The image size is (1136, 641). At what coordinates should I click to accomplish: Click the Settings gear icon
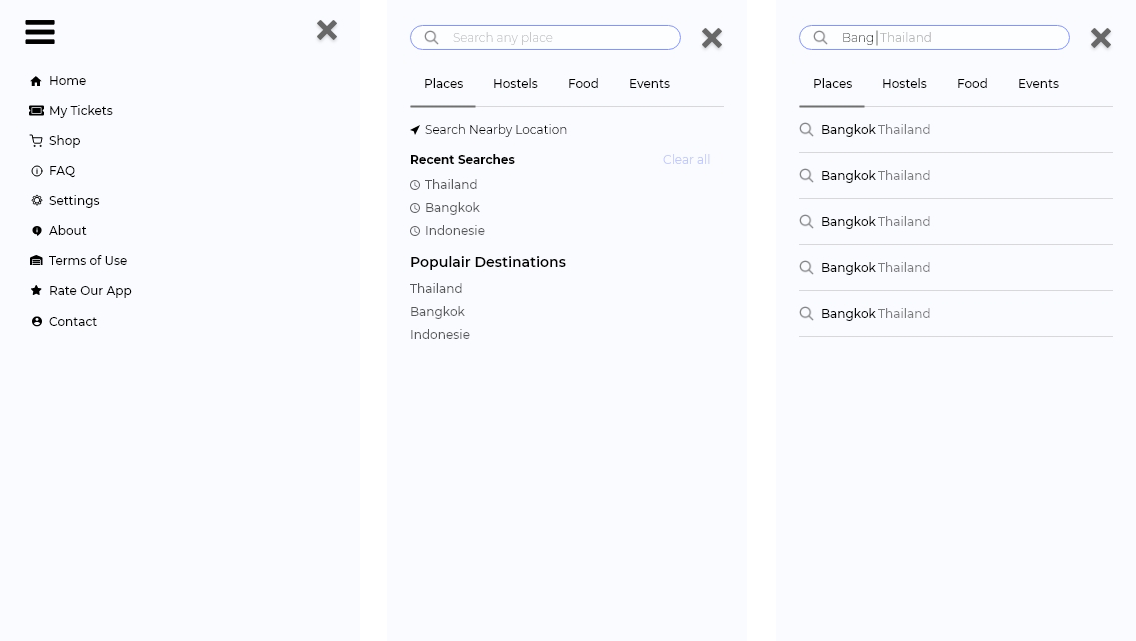37,201
